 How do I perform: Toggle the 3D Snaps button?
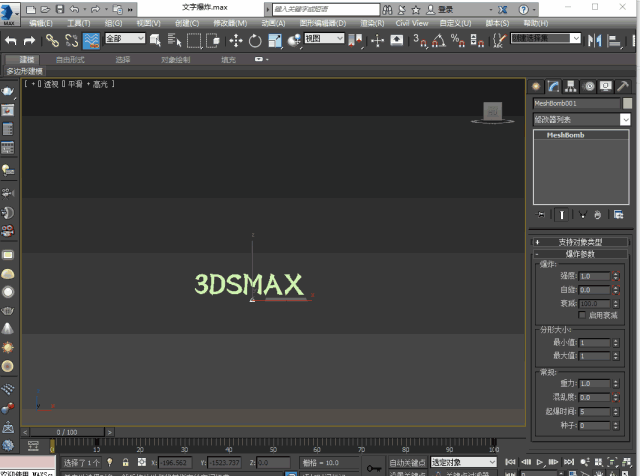click(420, 40)
